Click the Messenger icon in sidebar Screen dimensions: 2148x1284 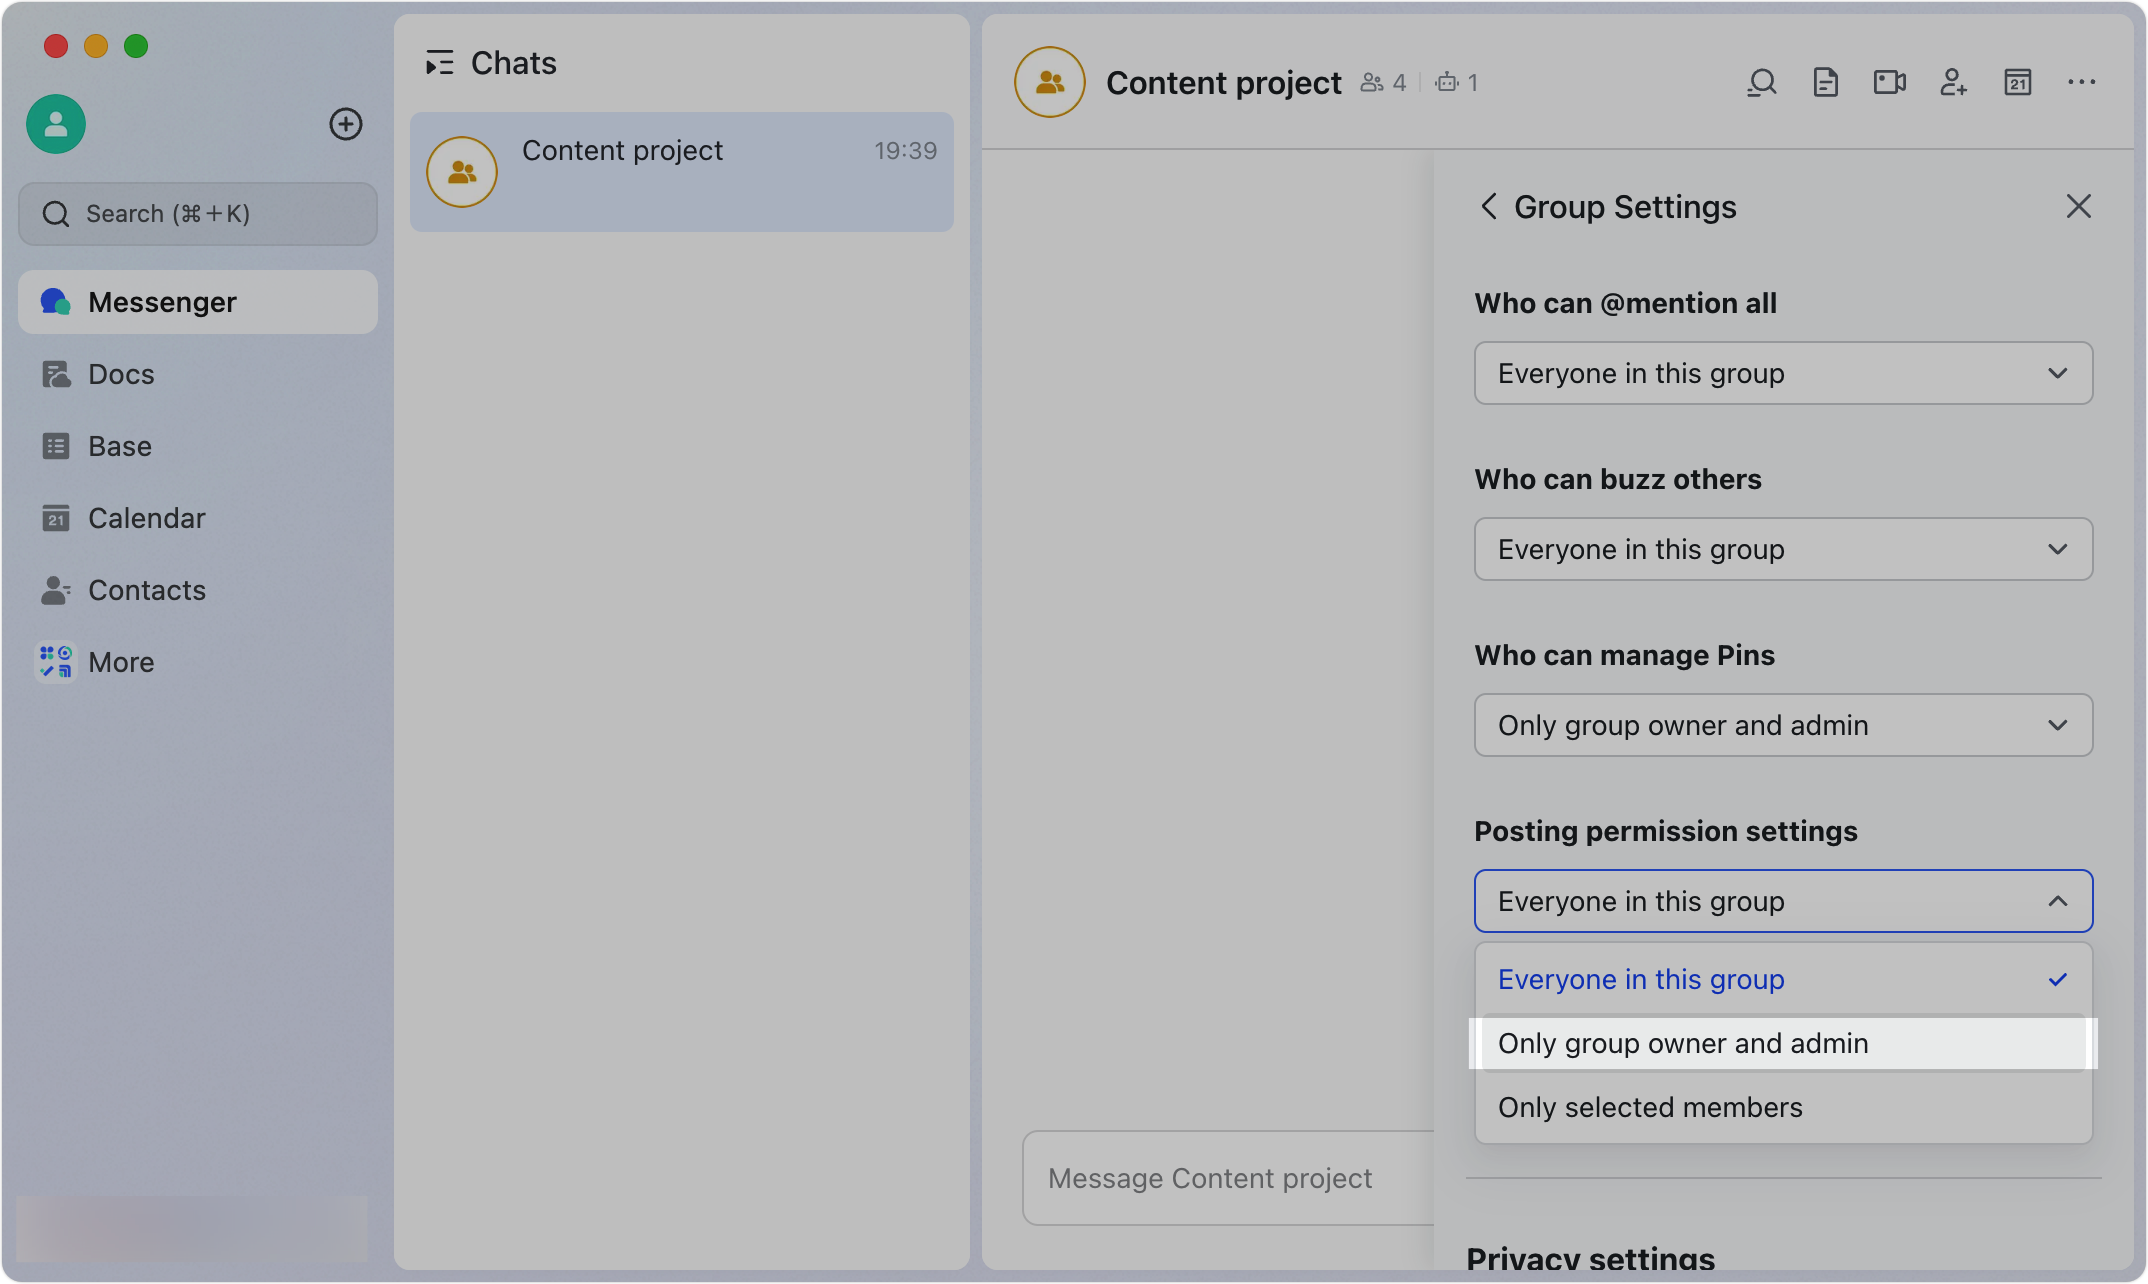pyautogui.click(x=55, y=302)
